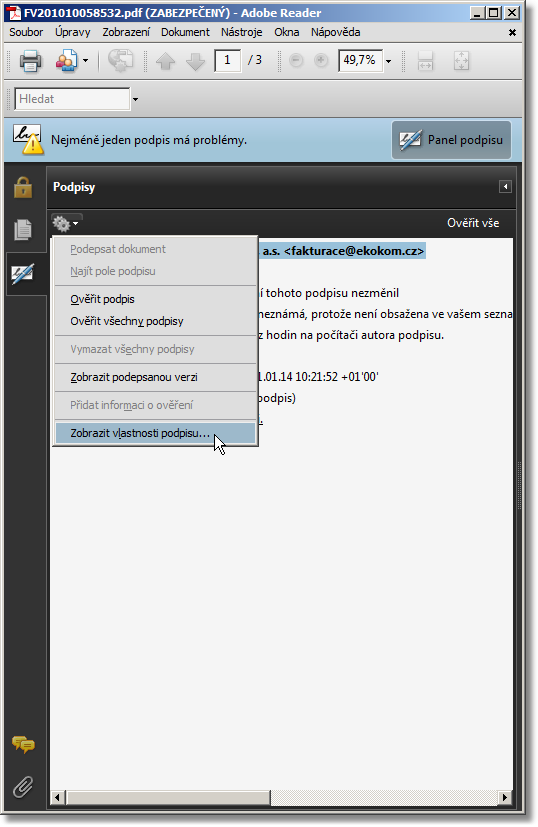Click scrollbar left arrow
Viewport: 538px width, 827px height.
[57, 797]
